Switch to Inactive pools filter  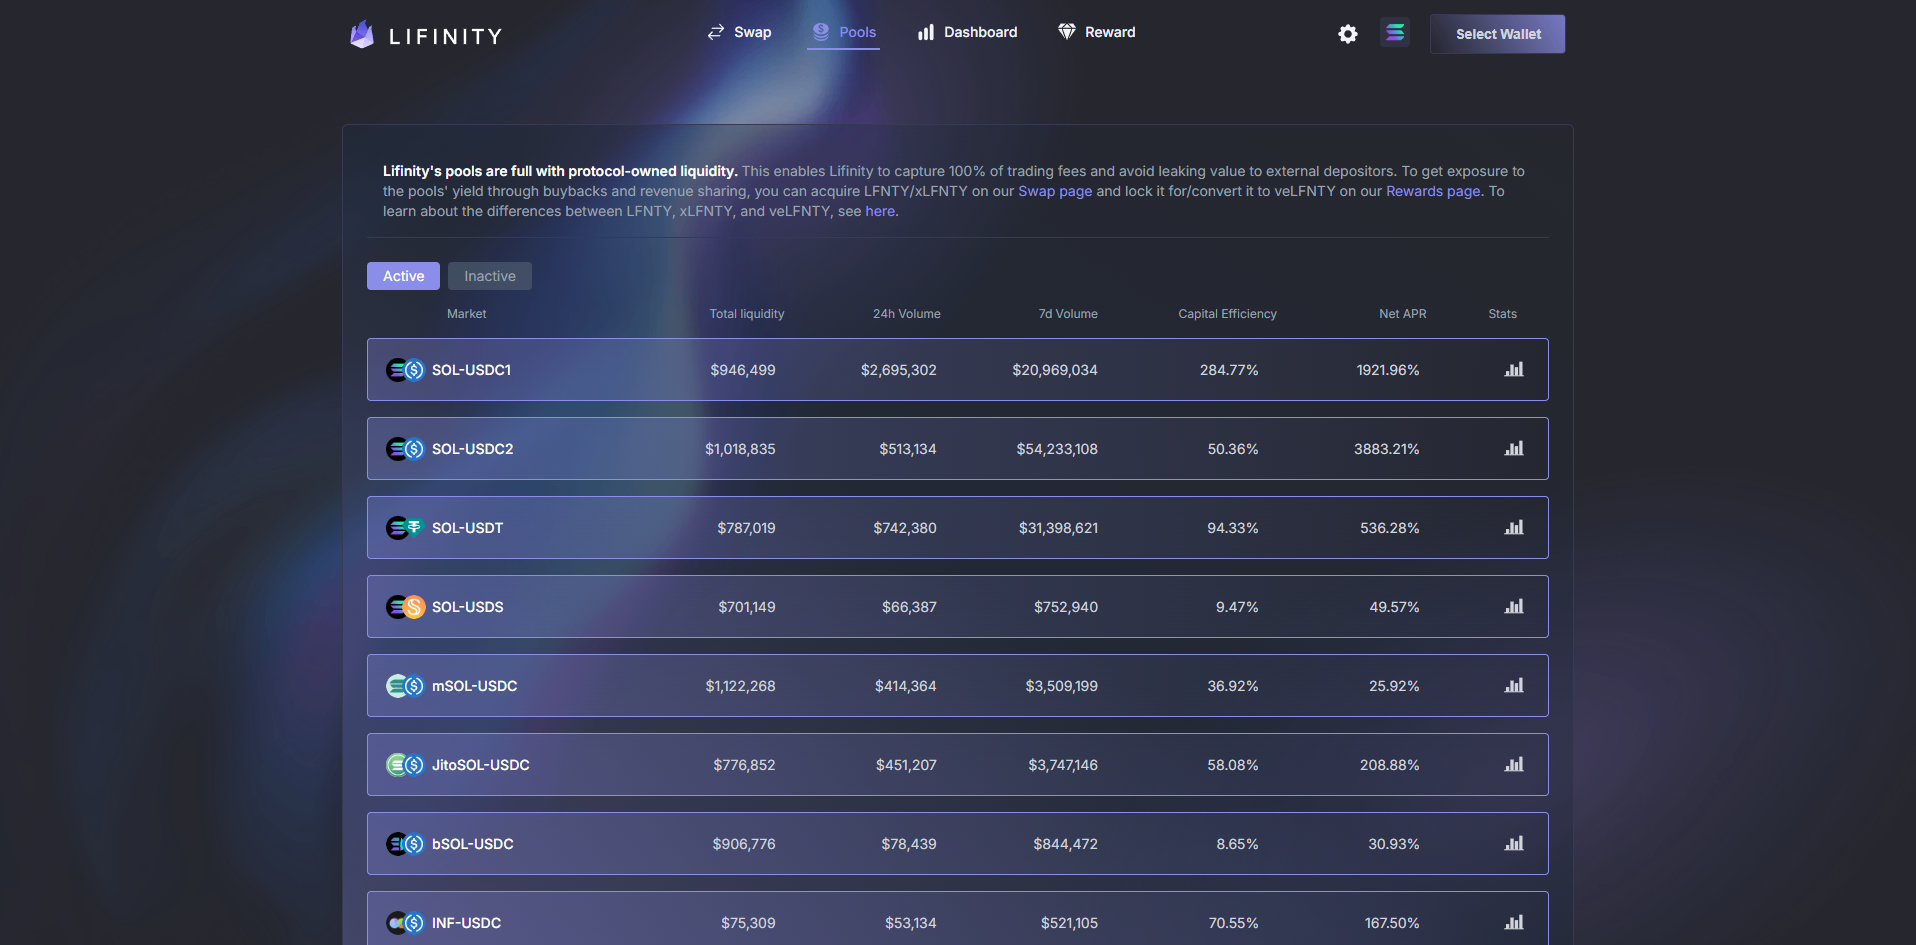coord(489,276)
